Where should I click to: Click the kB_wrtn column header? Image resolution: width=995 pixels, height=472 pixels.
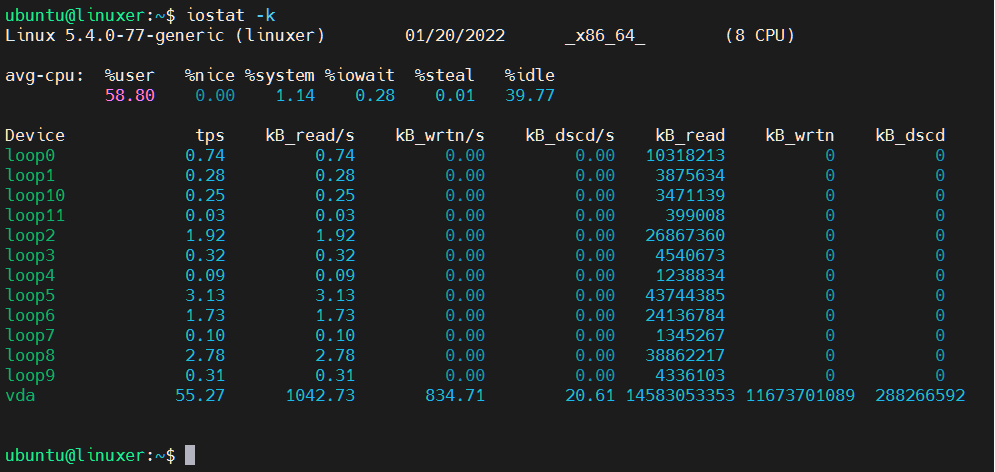[x=800, y=135]
